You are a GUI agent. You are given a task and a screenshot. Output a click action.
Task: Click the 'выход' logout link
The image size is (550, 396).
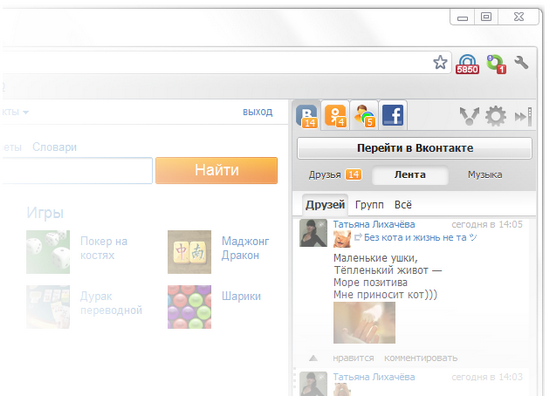click(x=257, y=112)
